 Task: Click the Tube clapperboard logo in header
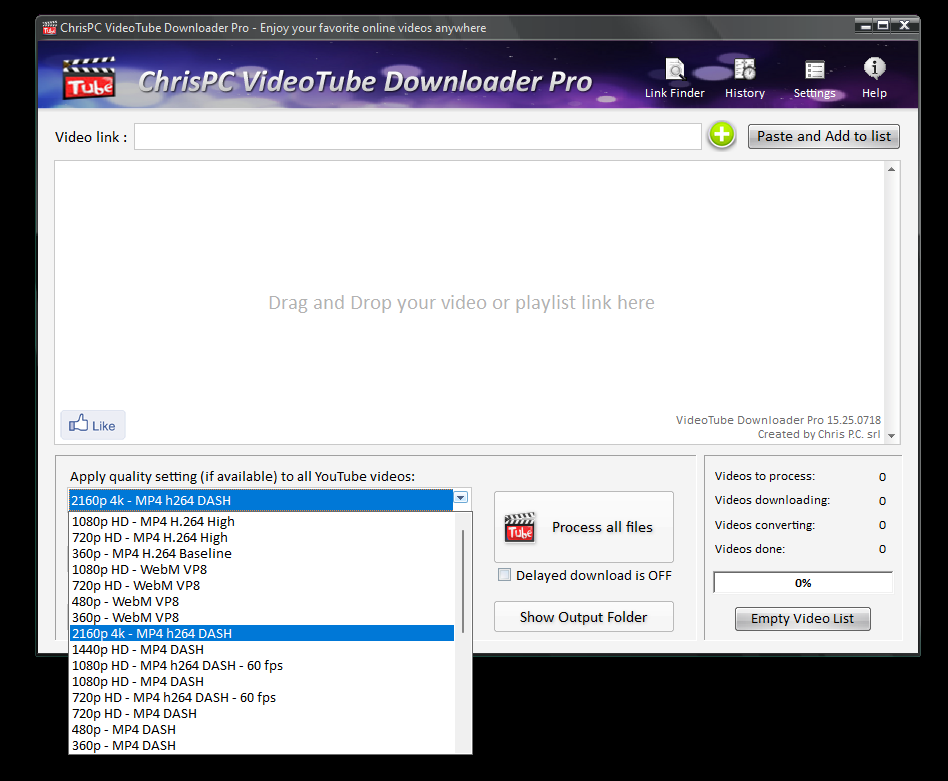(89, 78)
